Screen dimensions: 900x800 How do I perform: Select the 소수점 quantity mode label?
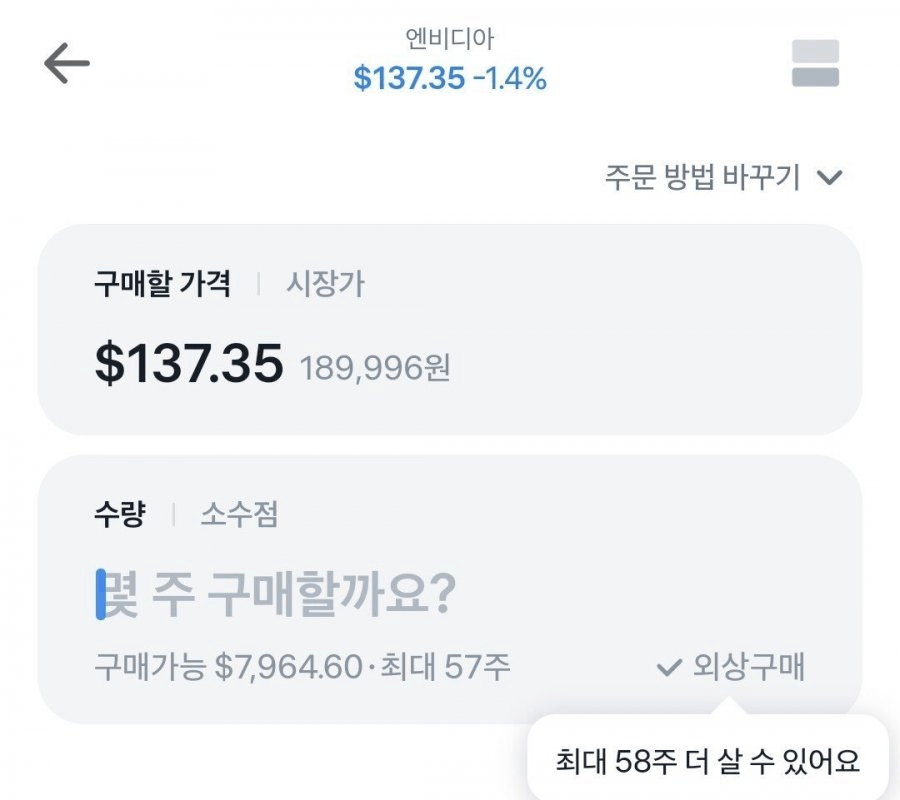click(x=239, y=515)
